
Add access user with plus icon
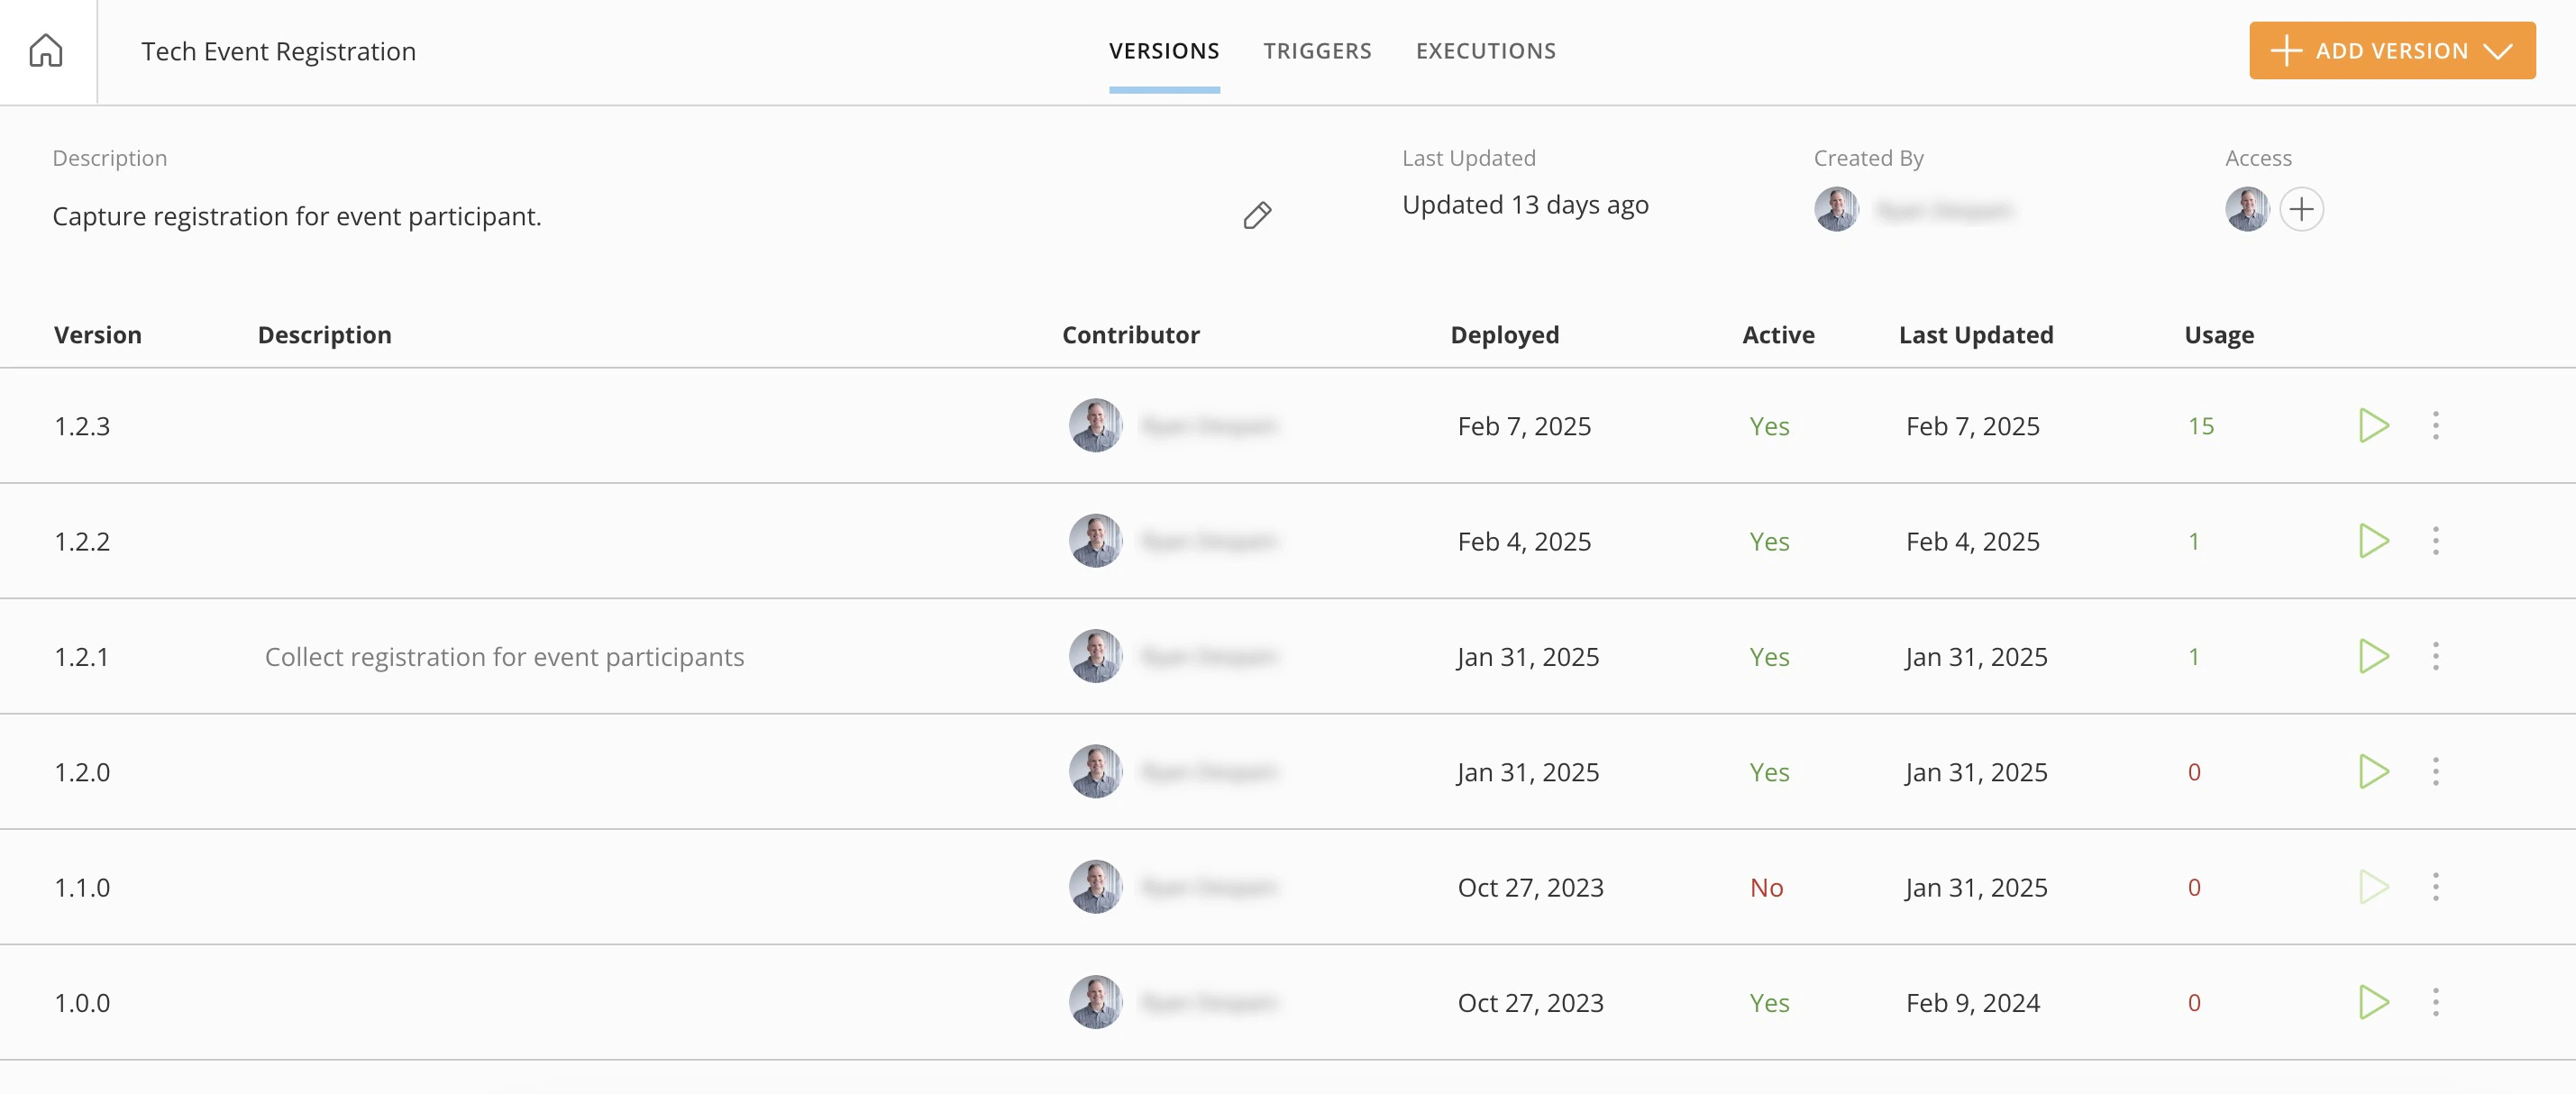coord(2301,209)
